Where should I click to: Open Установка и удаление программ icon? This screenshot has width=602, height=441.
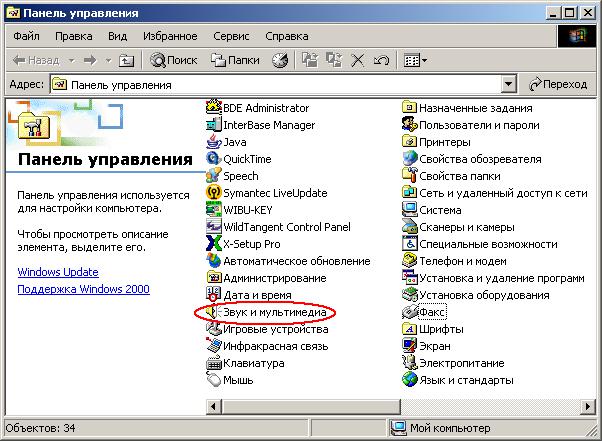pos(410,277)
